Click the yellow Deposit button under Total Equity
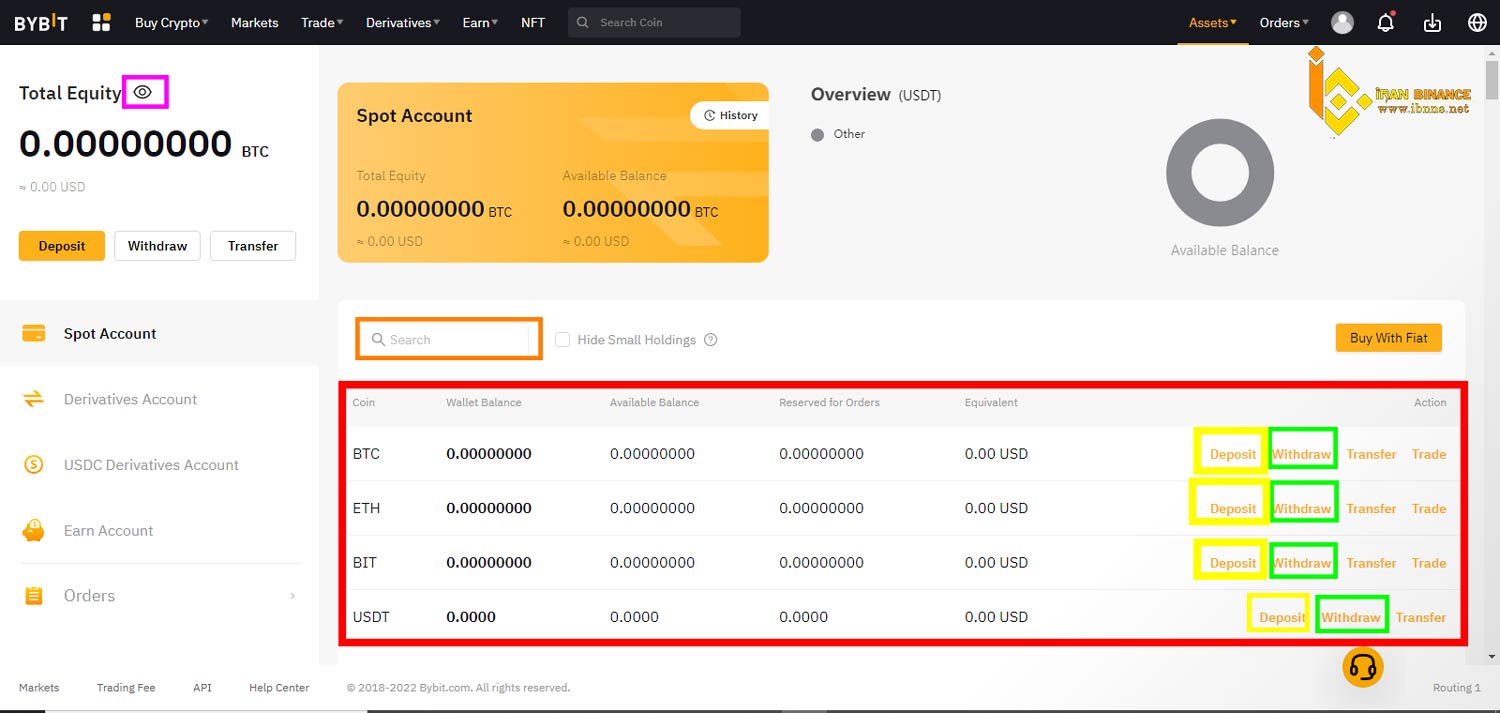The image size is (1500, 713). (x=62, y=246)
